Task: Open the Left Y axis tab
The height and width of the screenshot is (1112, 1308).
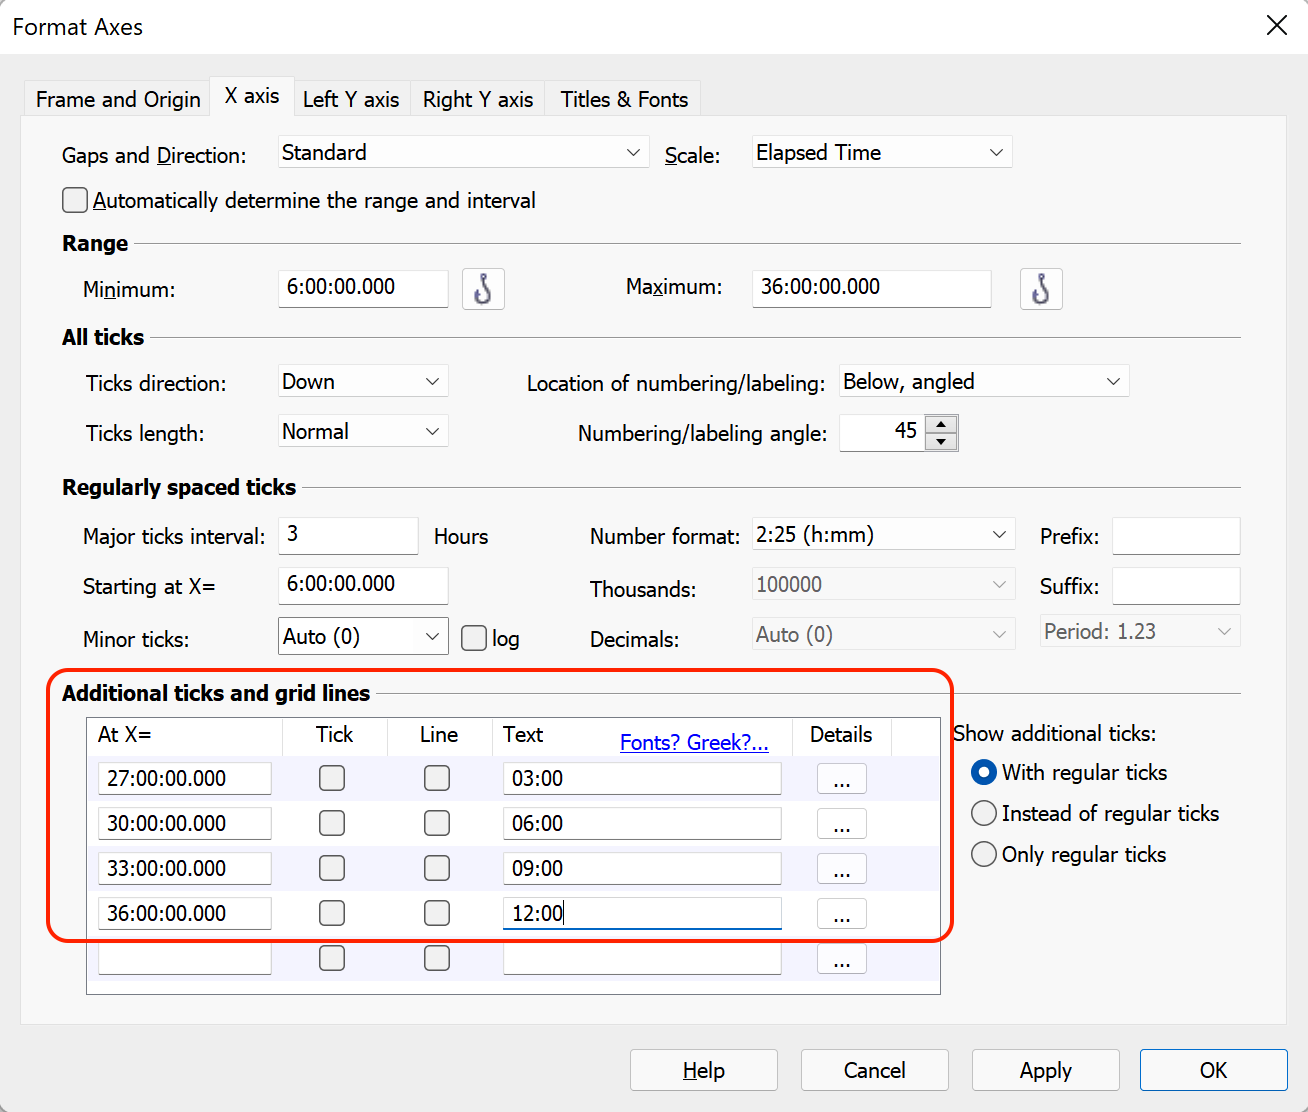Action: 351,99
